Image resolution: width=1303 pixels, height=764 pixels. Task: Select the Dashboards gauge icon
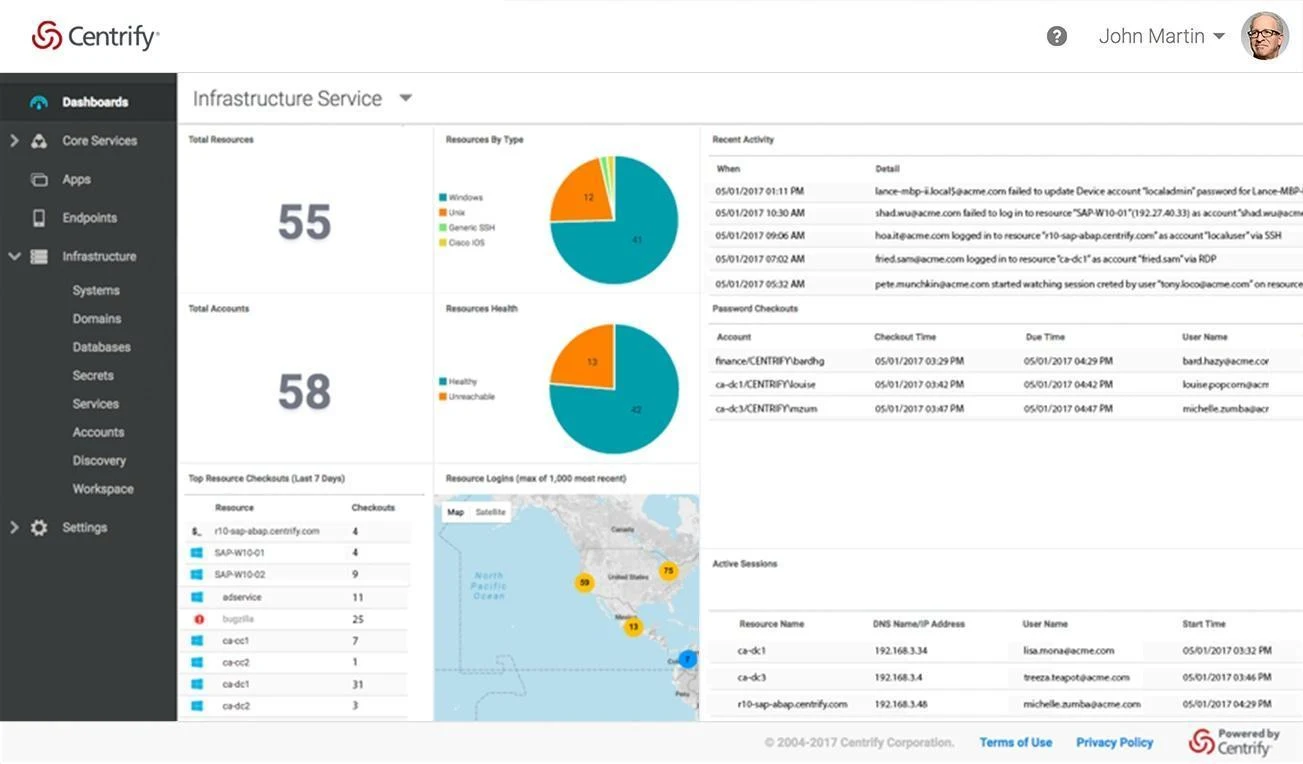click(x=39, y=102)
